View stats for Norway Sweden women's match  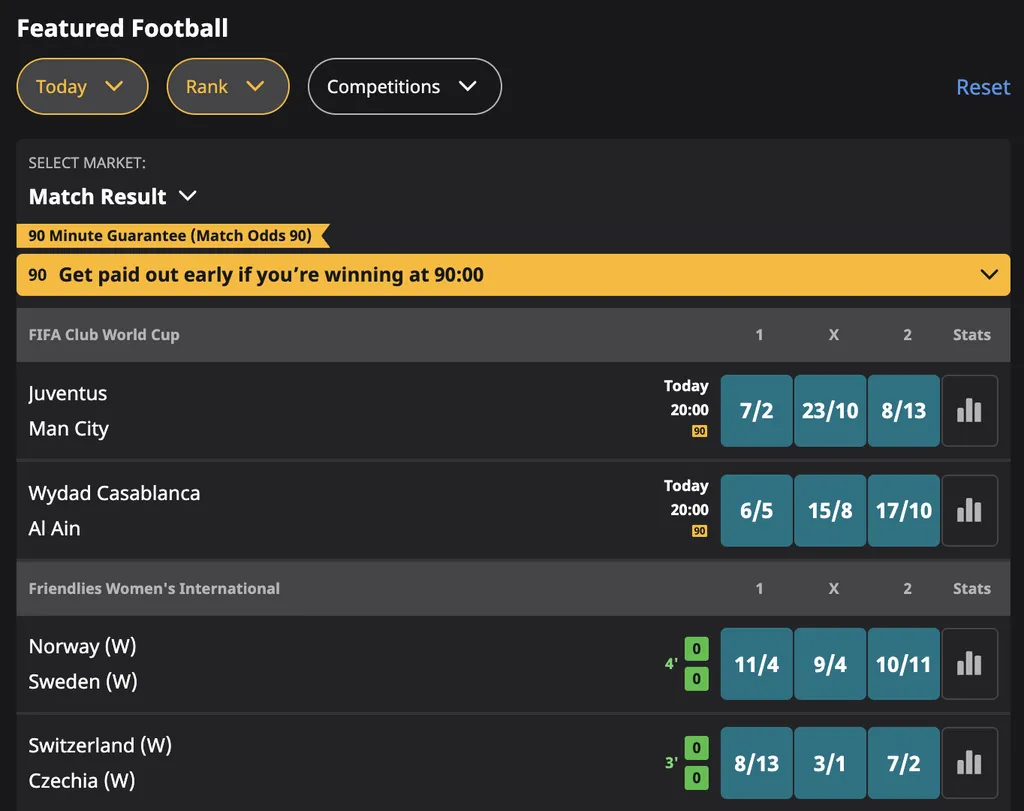point(969,663)
